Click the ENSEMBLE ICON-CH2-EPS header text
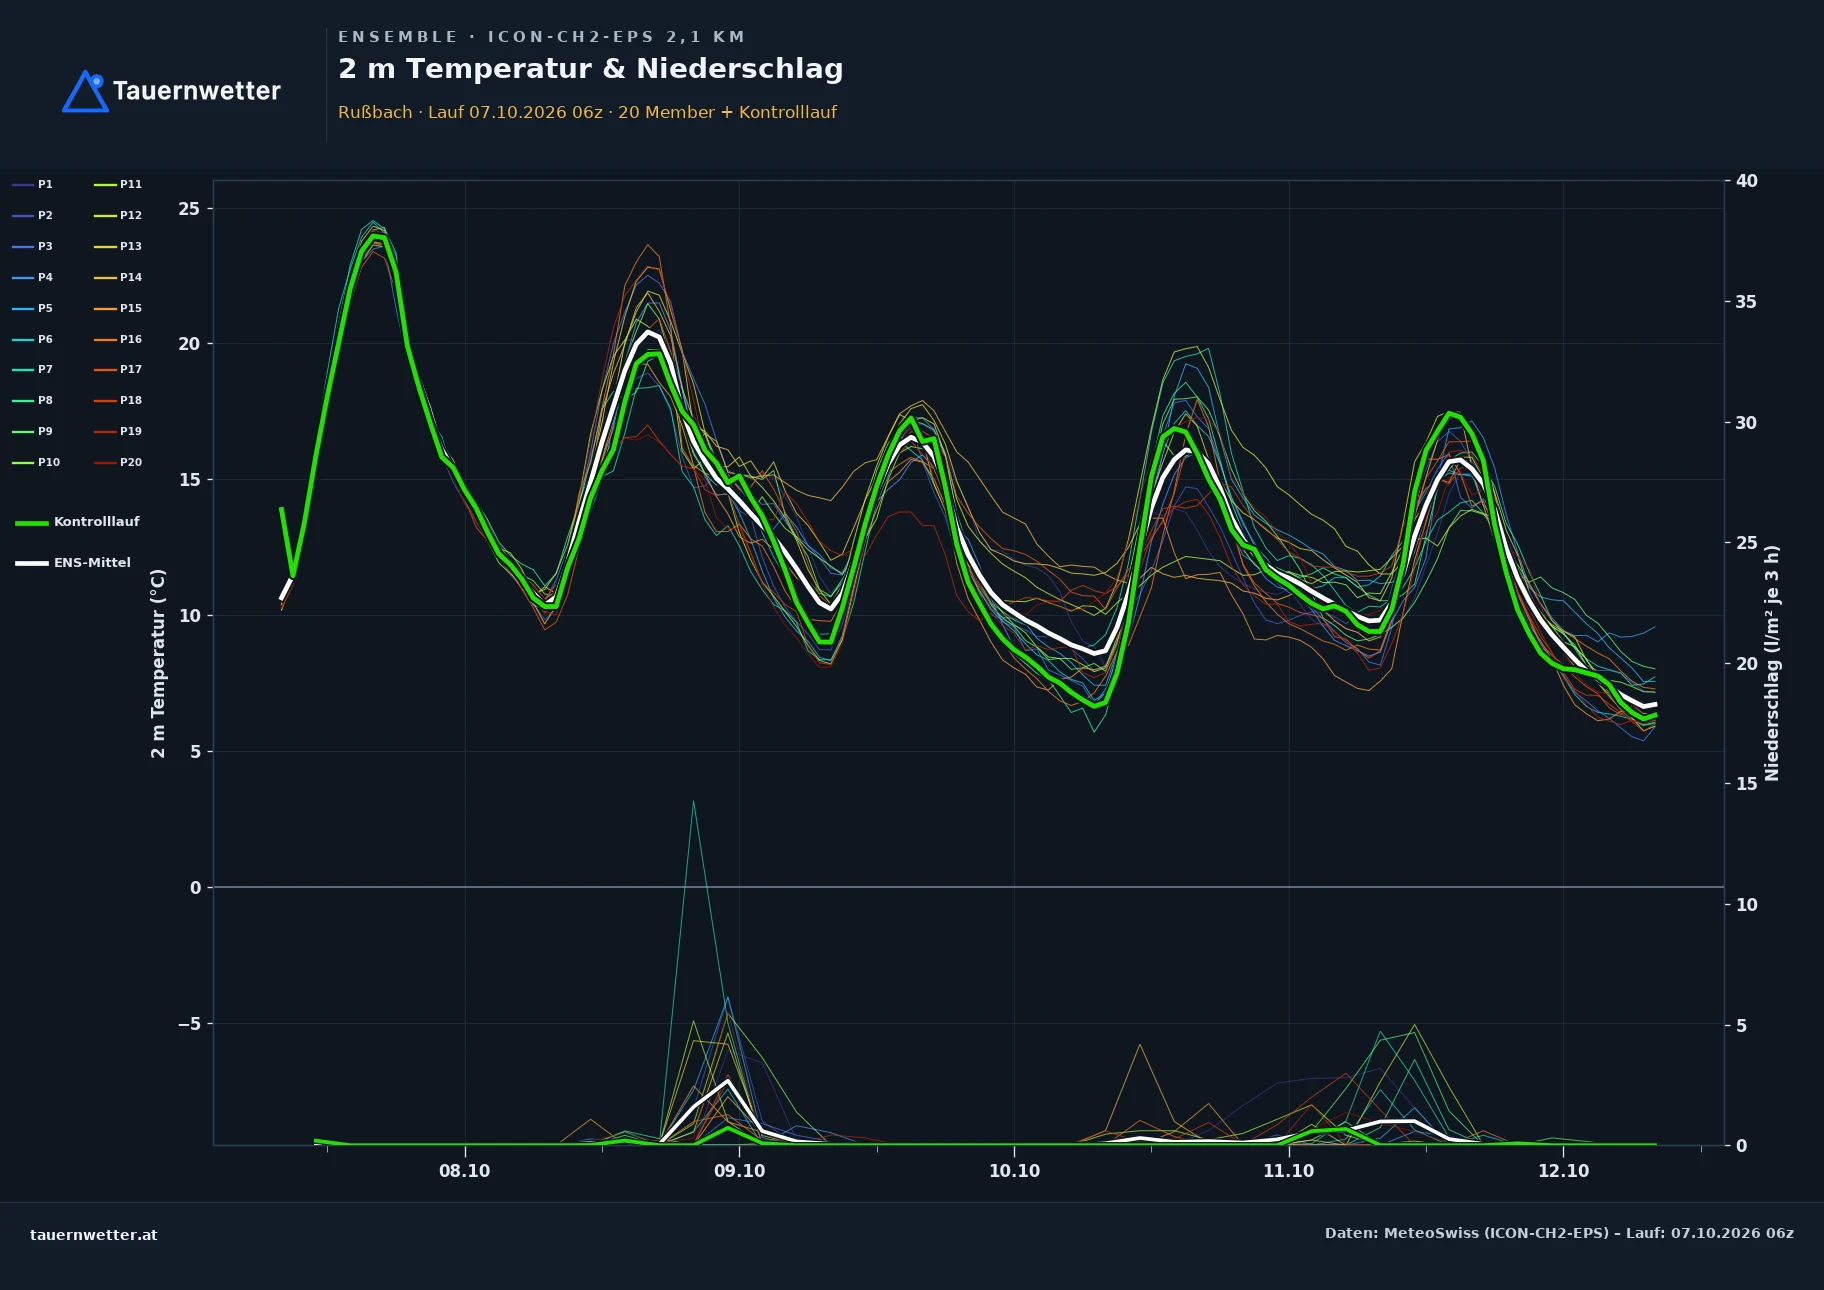 click(x=542, y=37)
